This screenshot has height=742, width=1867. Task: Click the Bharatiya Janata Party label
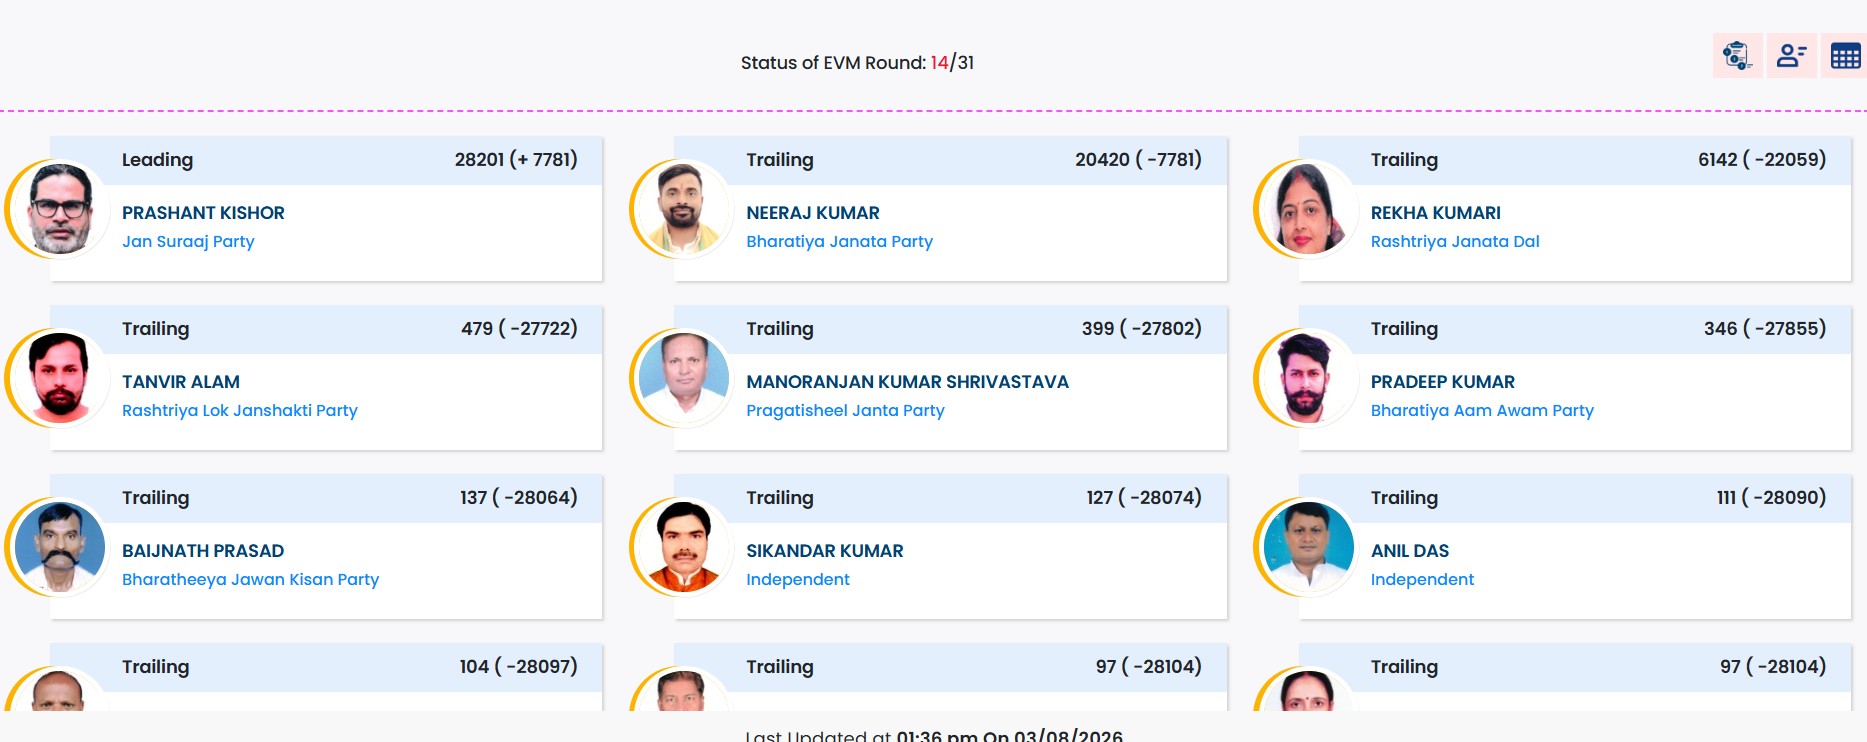click(839, 242)
